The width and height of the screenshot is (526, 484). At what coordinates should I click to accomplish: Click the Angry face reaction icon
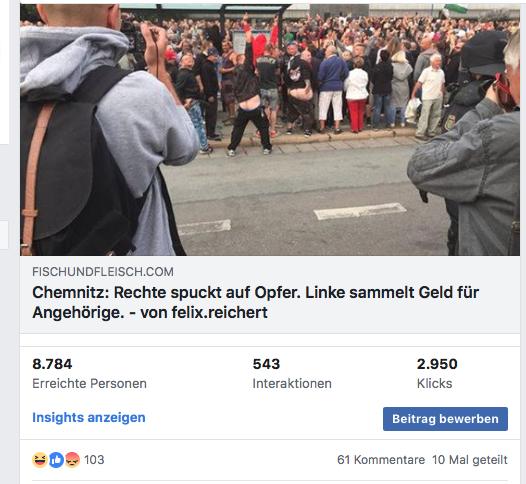tap(72, 460)
